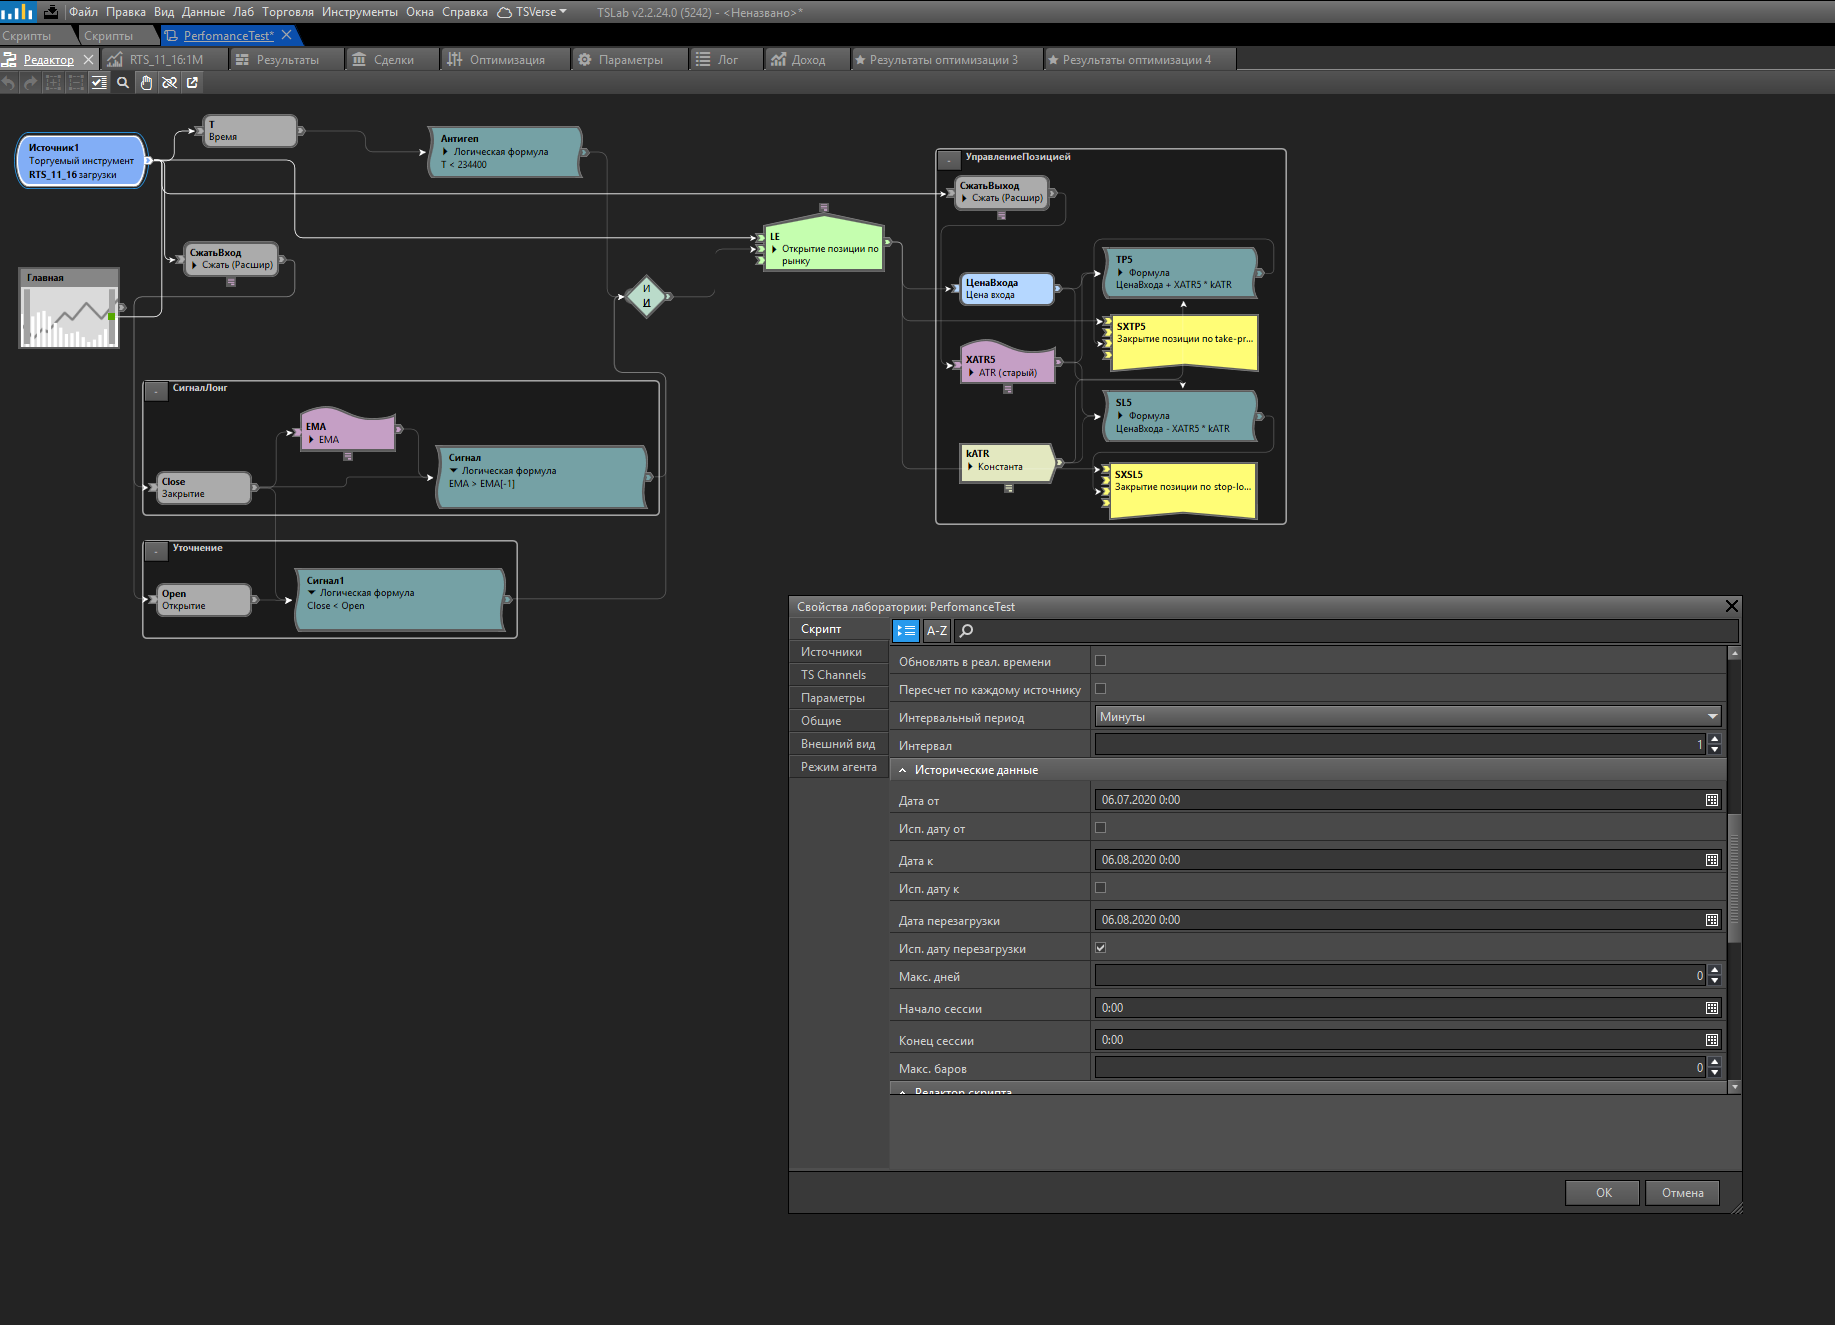Click the 'Дата к' date input field

pos(1398,860)
